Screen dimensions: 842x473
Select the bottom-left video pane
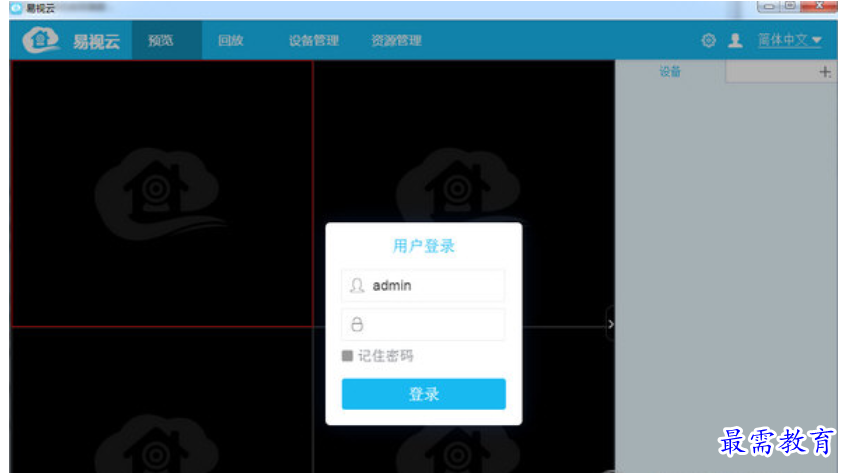[x=161, y=401]
